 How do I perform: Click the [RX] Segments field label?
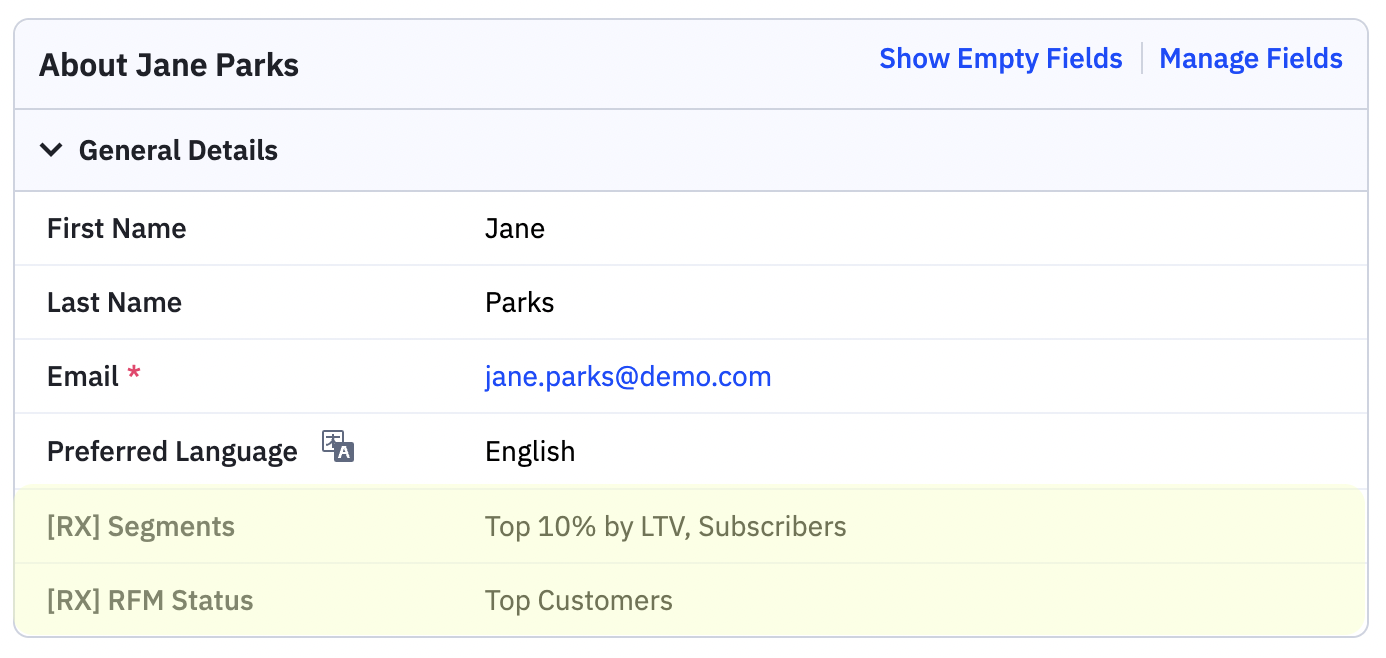(141, 527)
